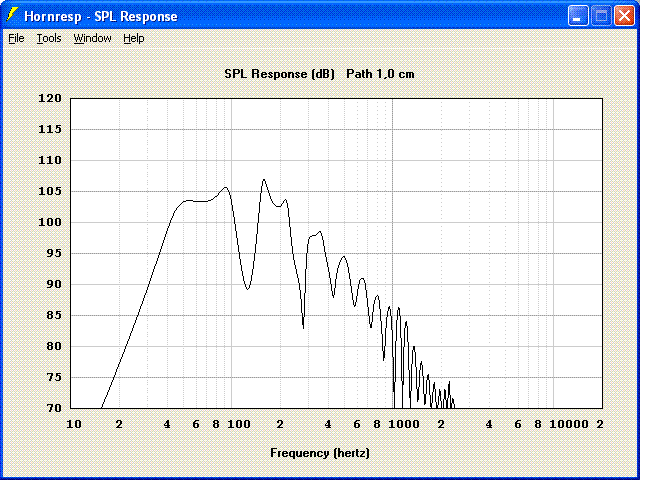648x486 pixels.
Task: Open the Window menu
Action: [x=93, y=38]
